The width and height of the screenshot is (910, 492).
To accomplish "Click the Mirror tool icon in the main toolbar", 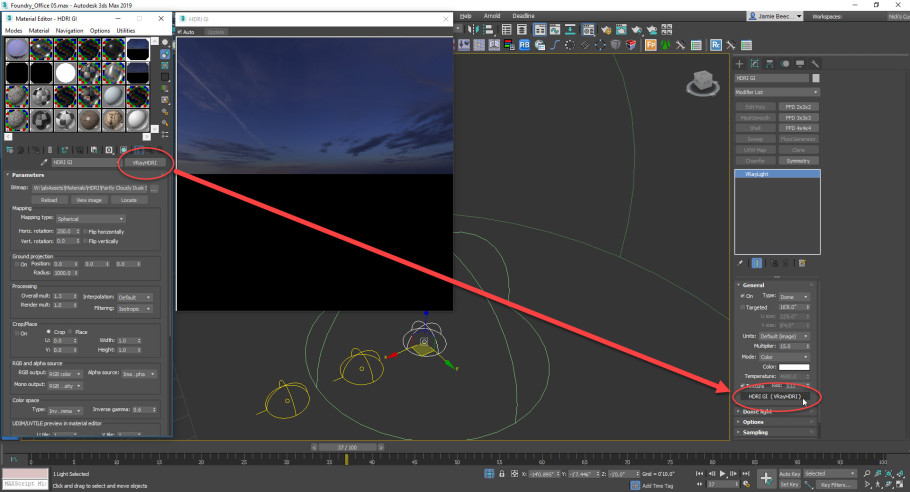I will pos(473,30).
